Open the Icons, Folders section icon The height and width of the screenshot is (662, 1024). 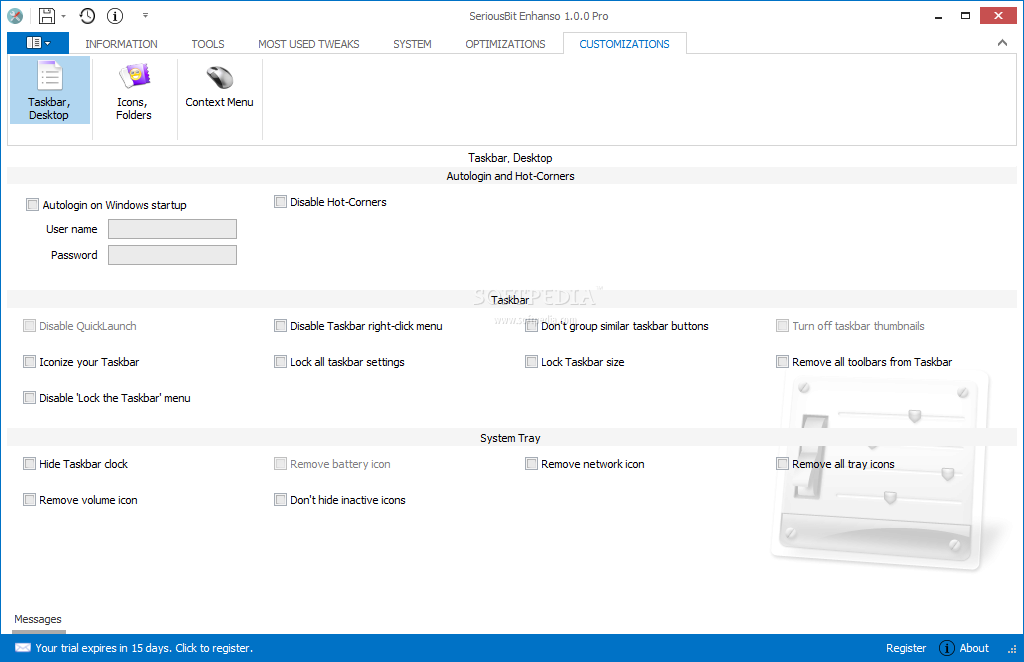134,90
